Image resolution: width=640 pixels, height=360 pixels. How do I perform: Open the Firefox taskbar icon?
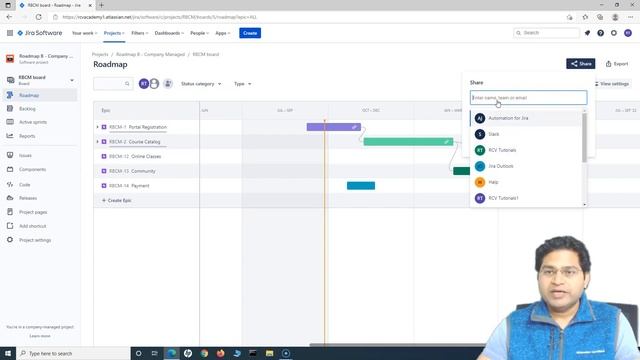[x=220, y=353]
